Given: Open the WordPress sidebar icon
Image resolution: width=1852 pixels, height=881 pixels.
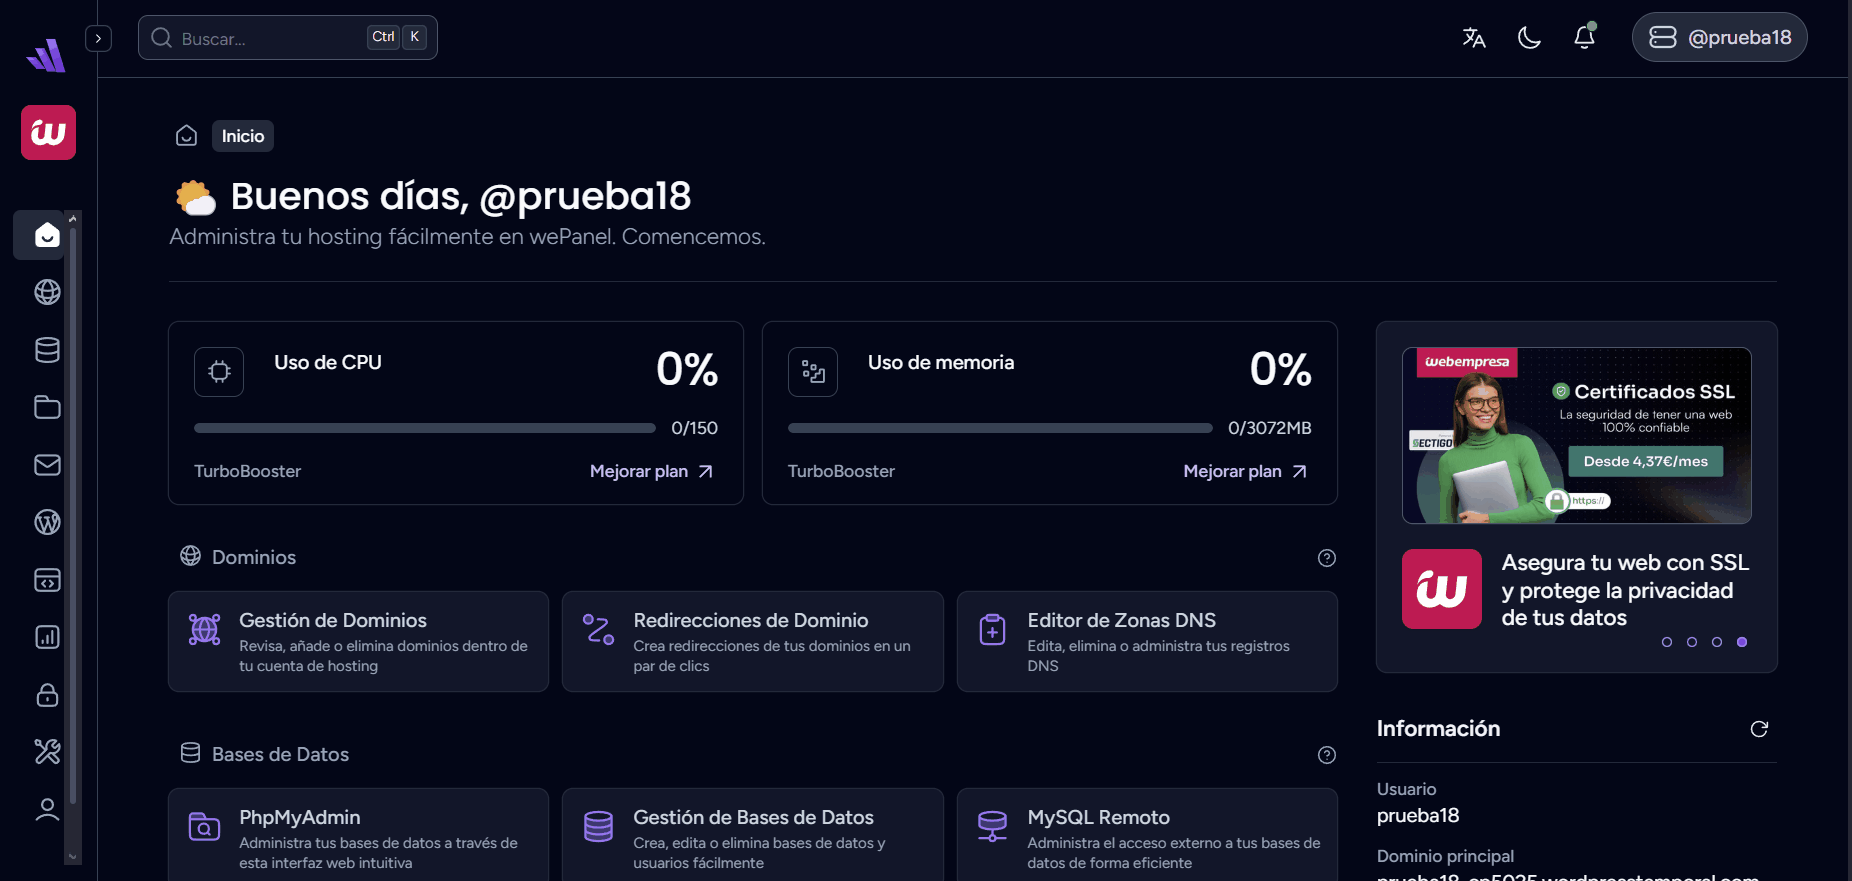Looking at the screenshot, I should [x=47, y=522].
